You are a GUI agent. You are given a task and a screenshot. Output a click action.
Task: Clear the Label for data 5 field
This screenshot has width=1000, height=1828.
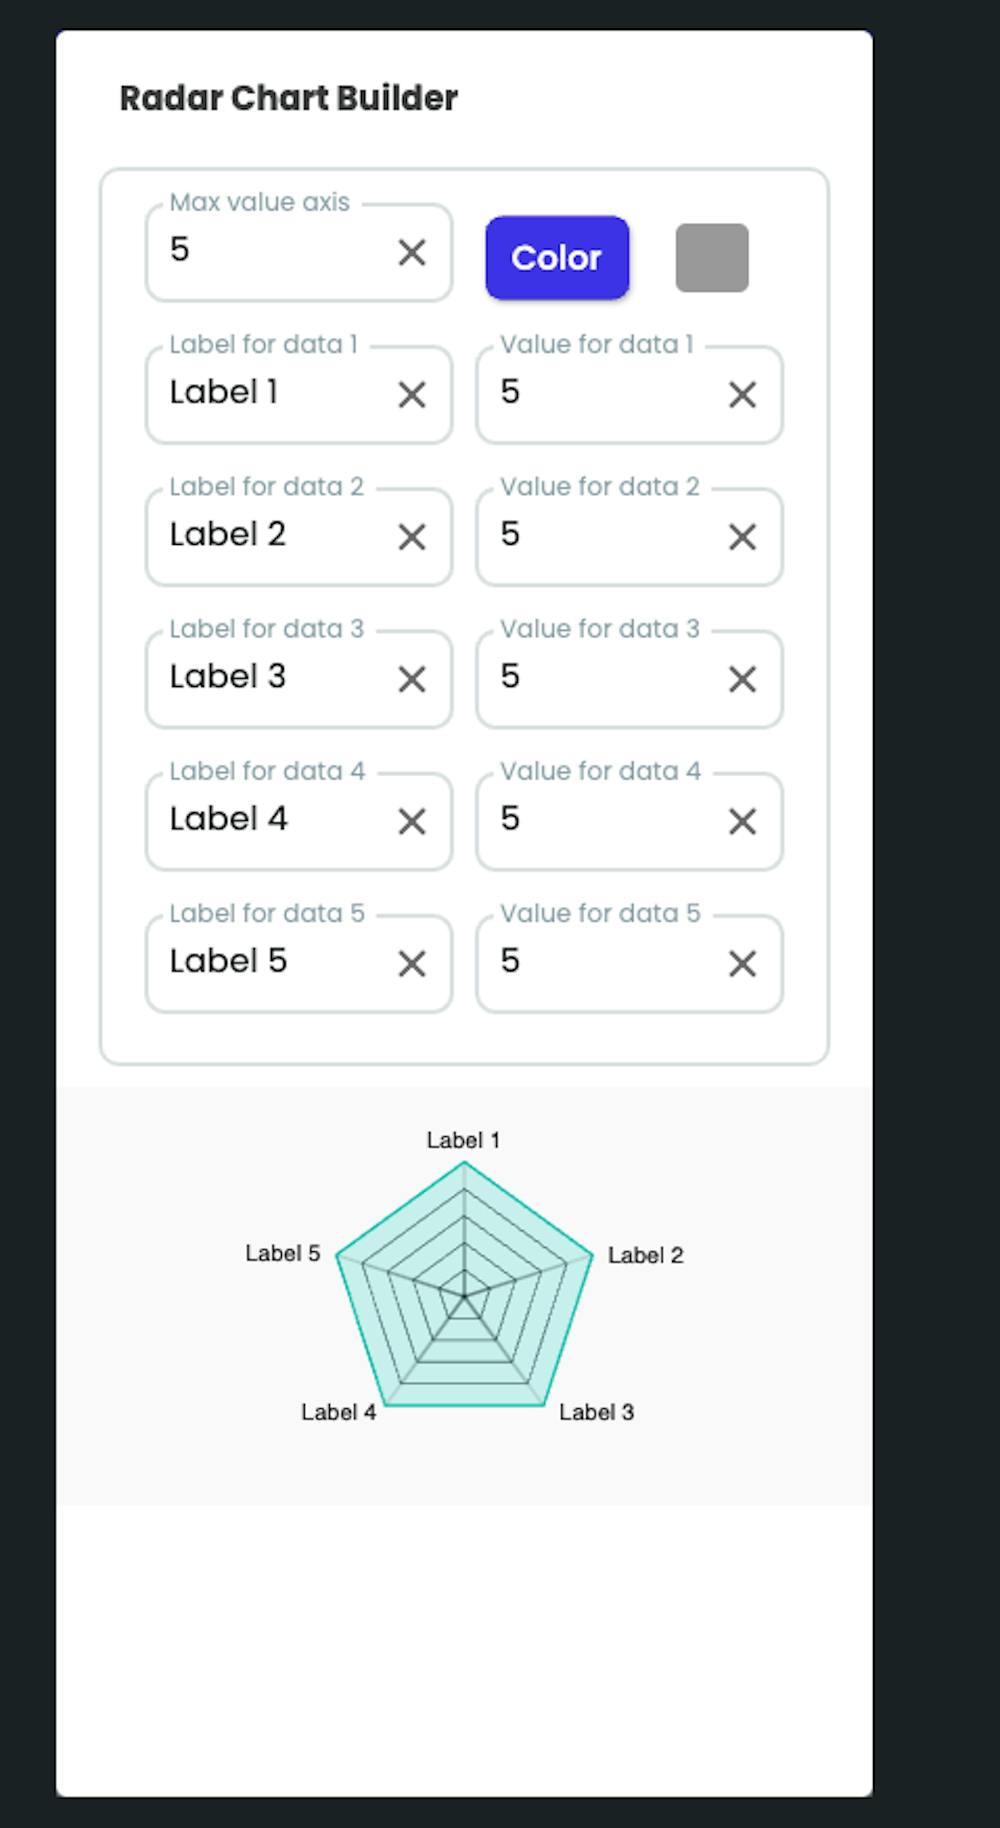point(412,964)
